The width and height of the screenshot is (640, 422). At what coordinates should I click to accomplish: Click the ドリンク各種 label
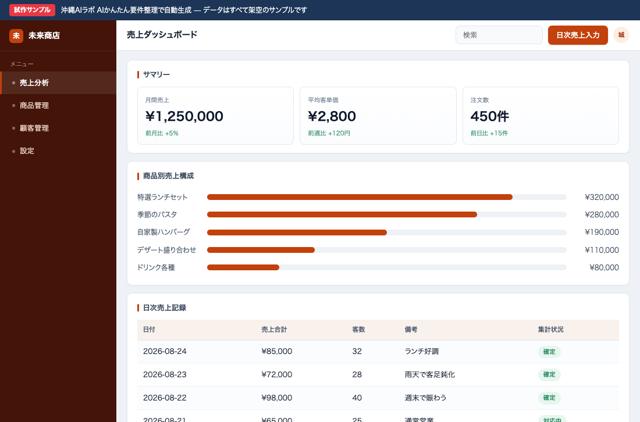[156, 267]
